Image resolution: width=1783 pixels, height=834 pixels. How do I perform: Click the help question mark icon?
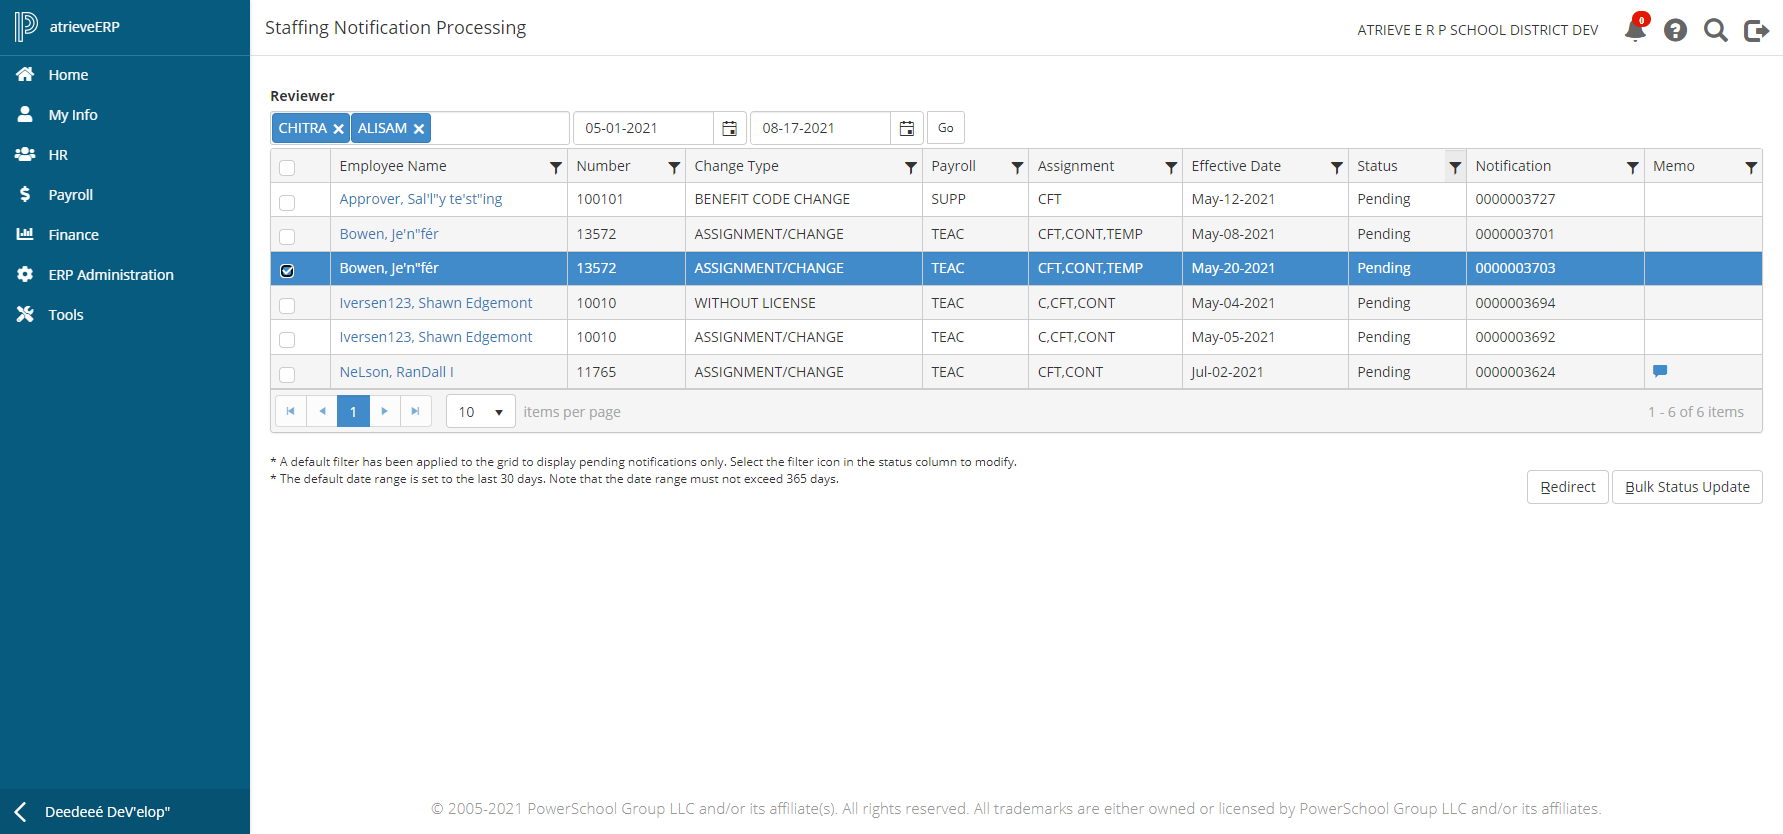pyautogui.click(x=1675, y=30)
